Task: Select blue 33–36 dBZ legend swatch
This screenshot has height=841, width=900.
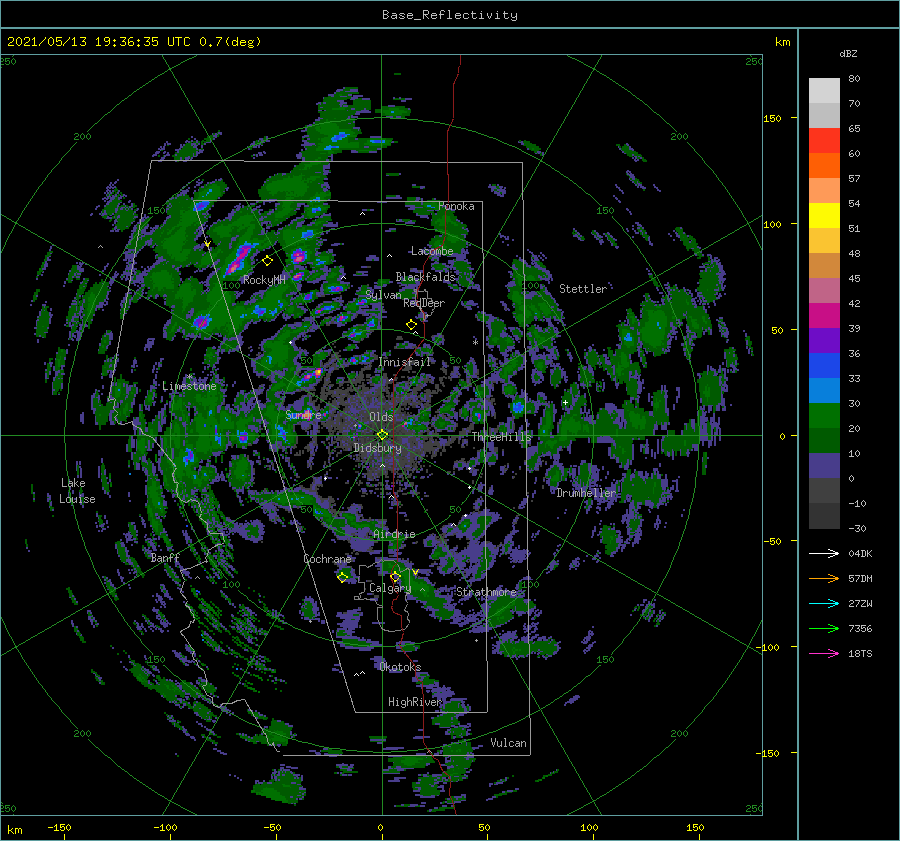Action: tap(824, 365)
